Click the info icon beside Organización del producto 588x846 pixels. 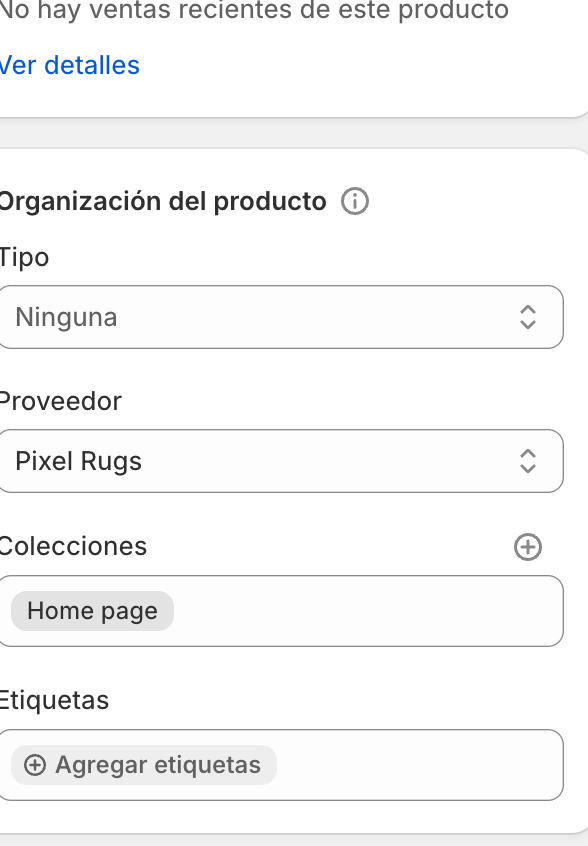click(354, 201)
